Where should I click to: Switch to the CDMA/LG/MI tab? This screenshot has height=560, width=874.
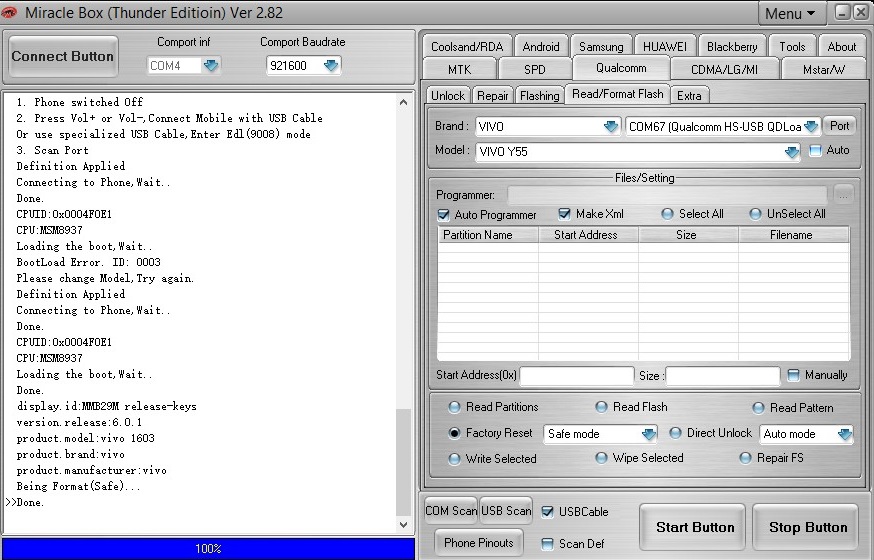[724, 70]
